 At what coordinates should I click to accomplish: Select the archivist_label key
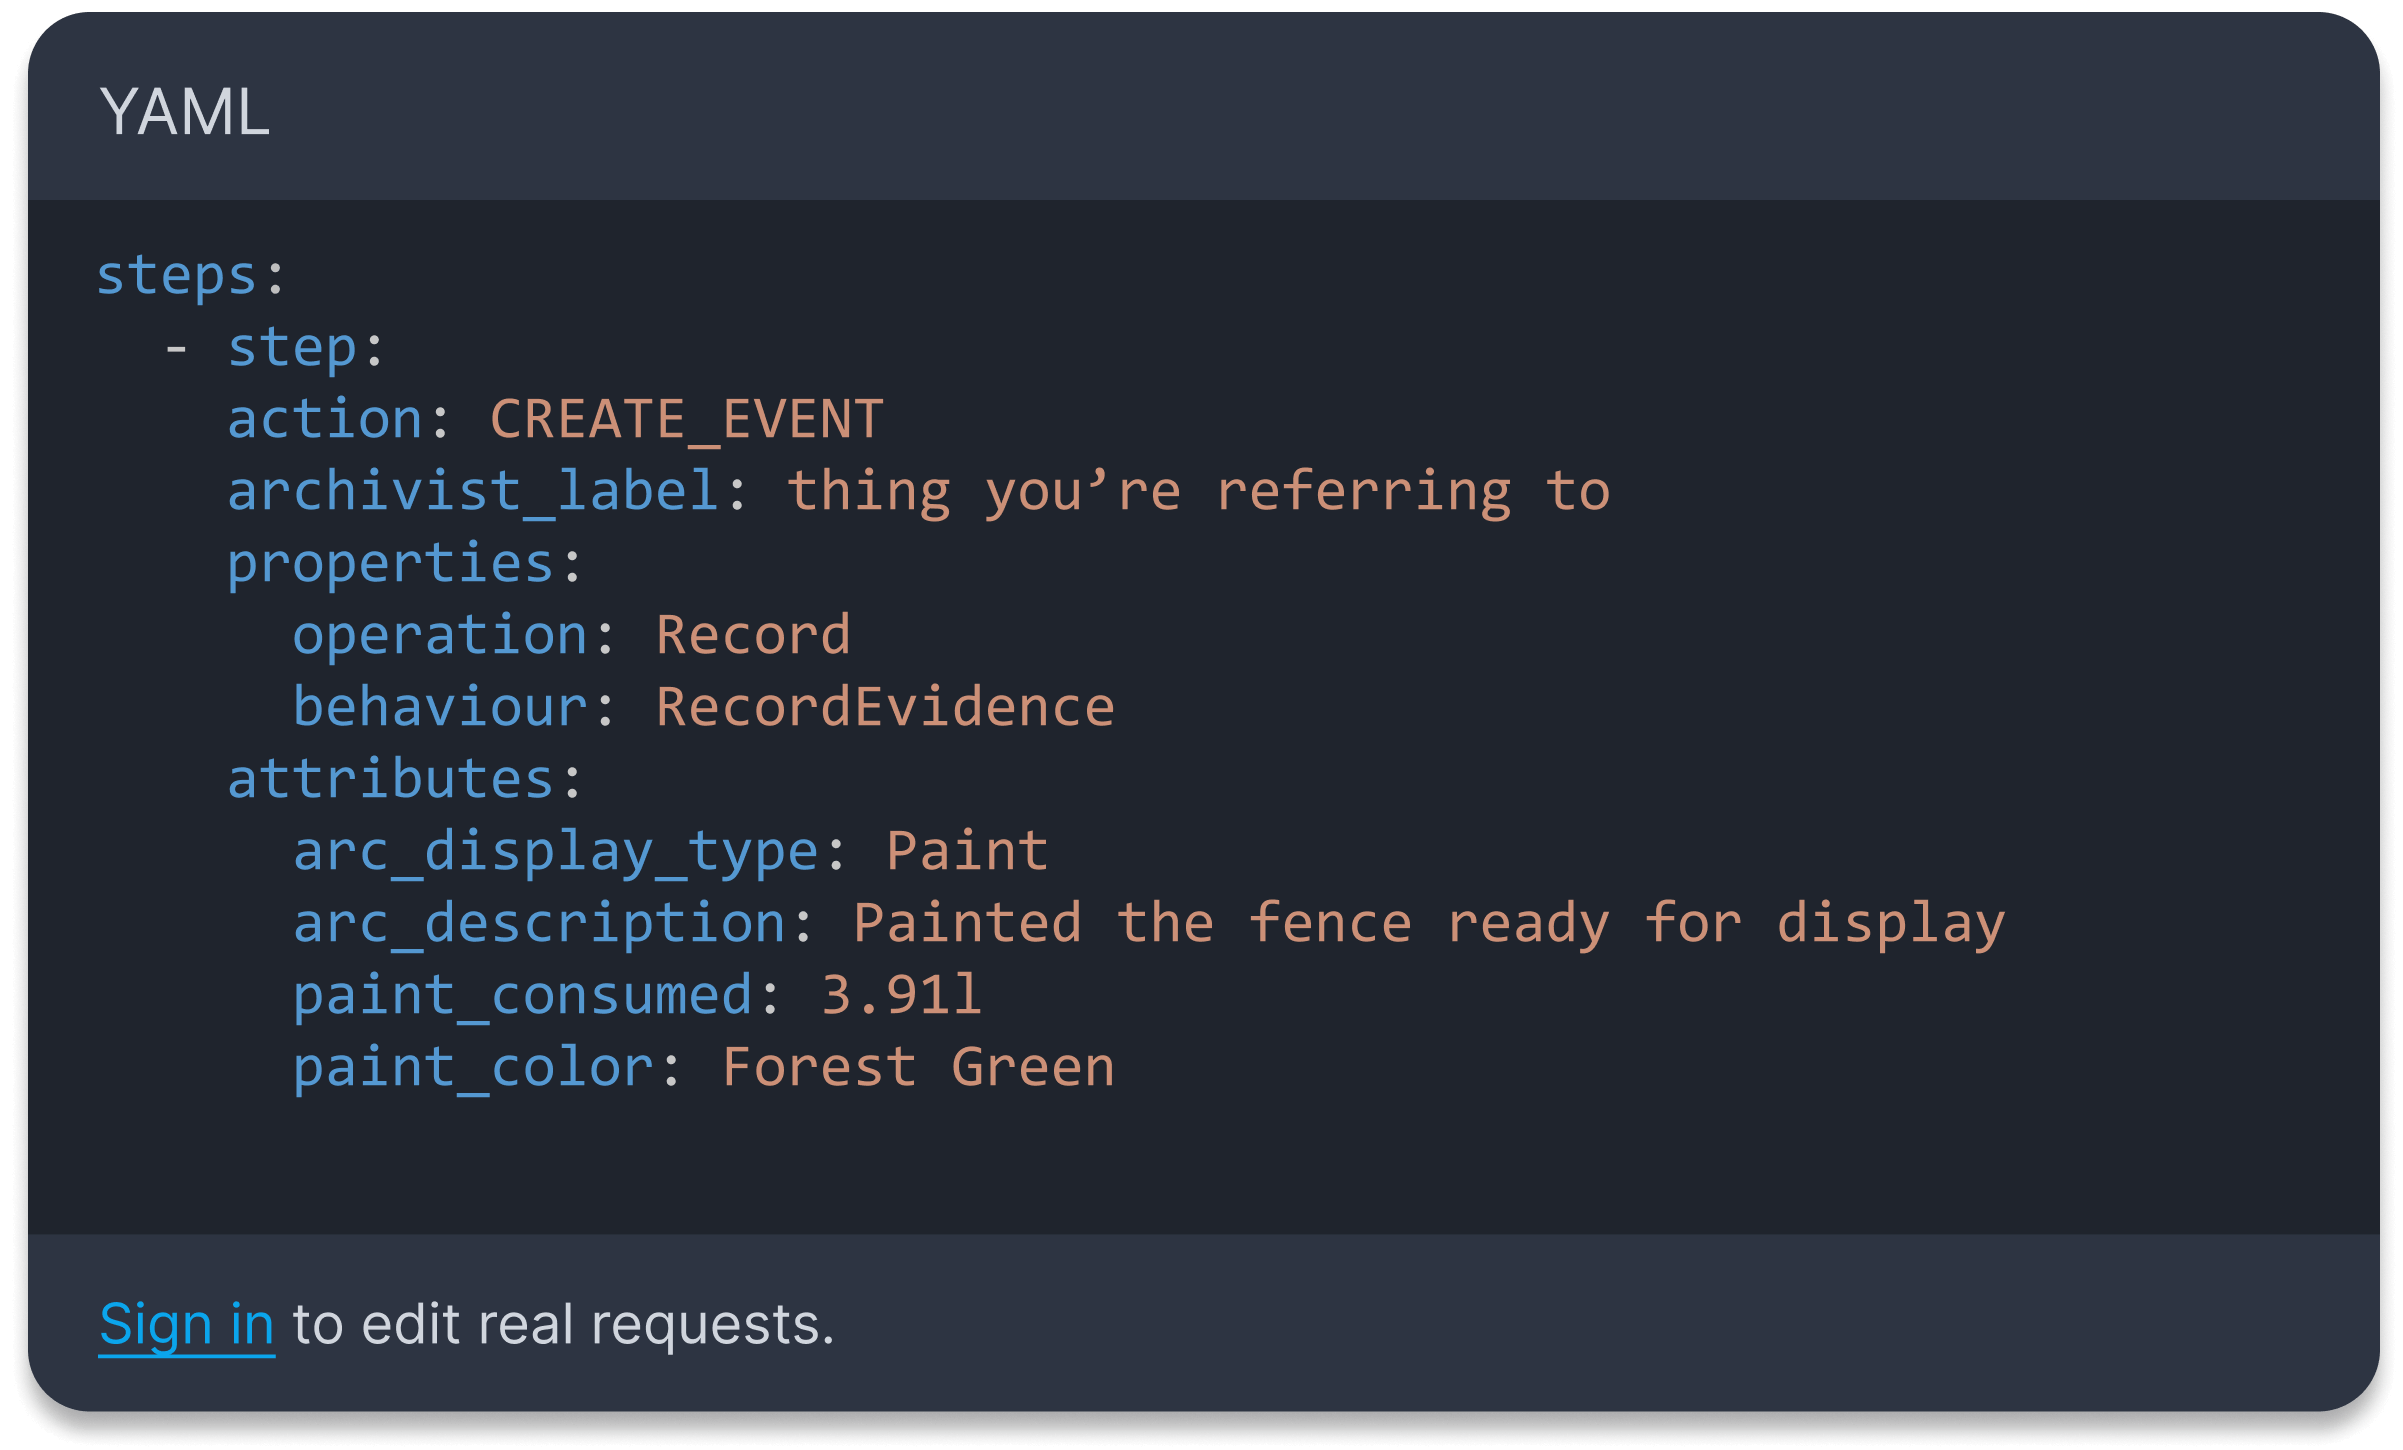[473, 491]
